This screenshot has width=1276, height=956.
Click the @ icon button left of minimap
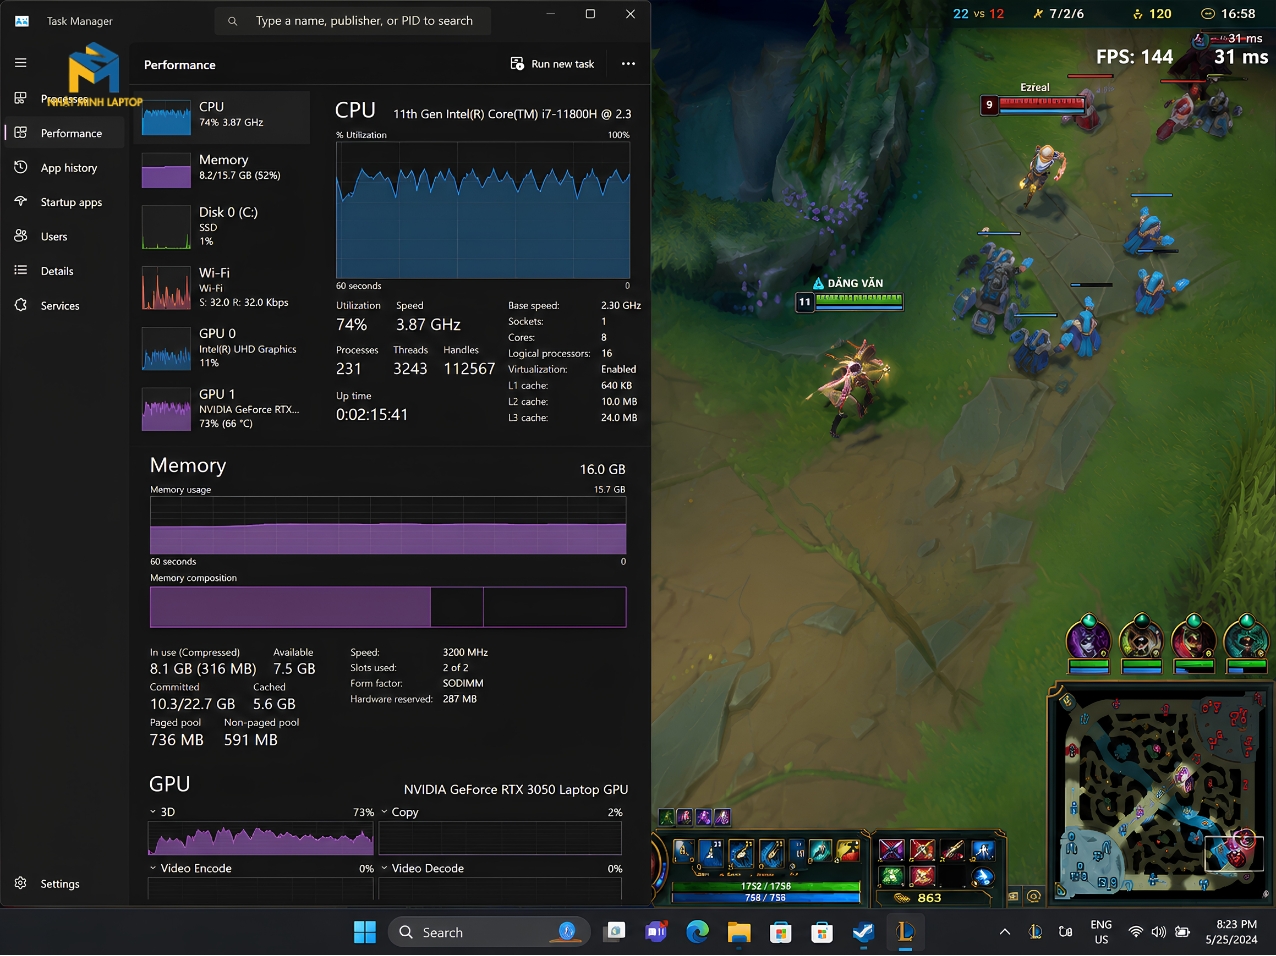click(1034, 896)
